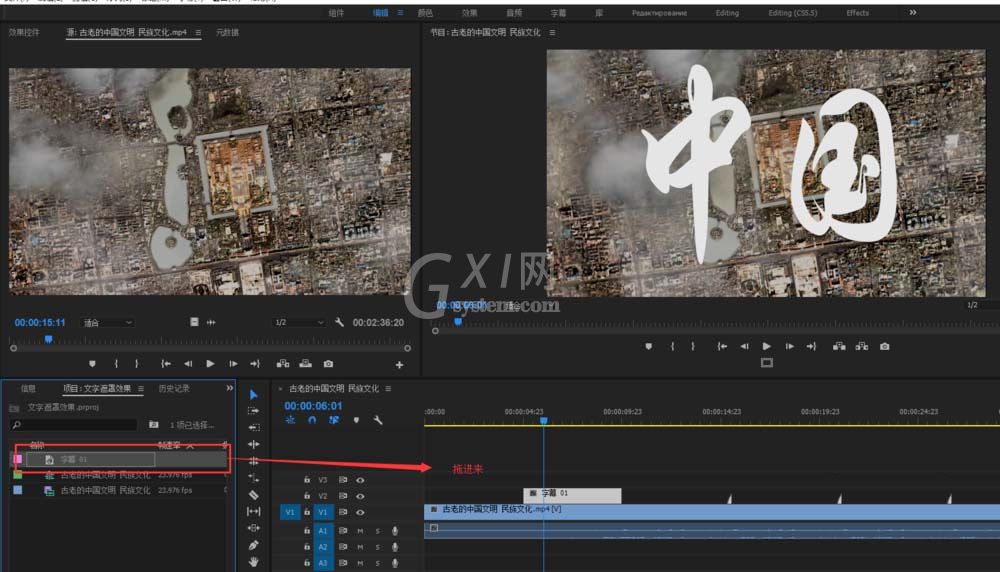Click Overwrite button in source monitor
This screenshot has height=572, width=1000.
click(305, 363)
